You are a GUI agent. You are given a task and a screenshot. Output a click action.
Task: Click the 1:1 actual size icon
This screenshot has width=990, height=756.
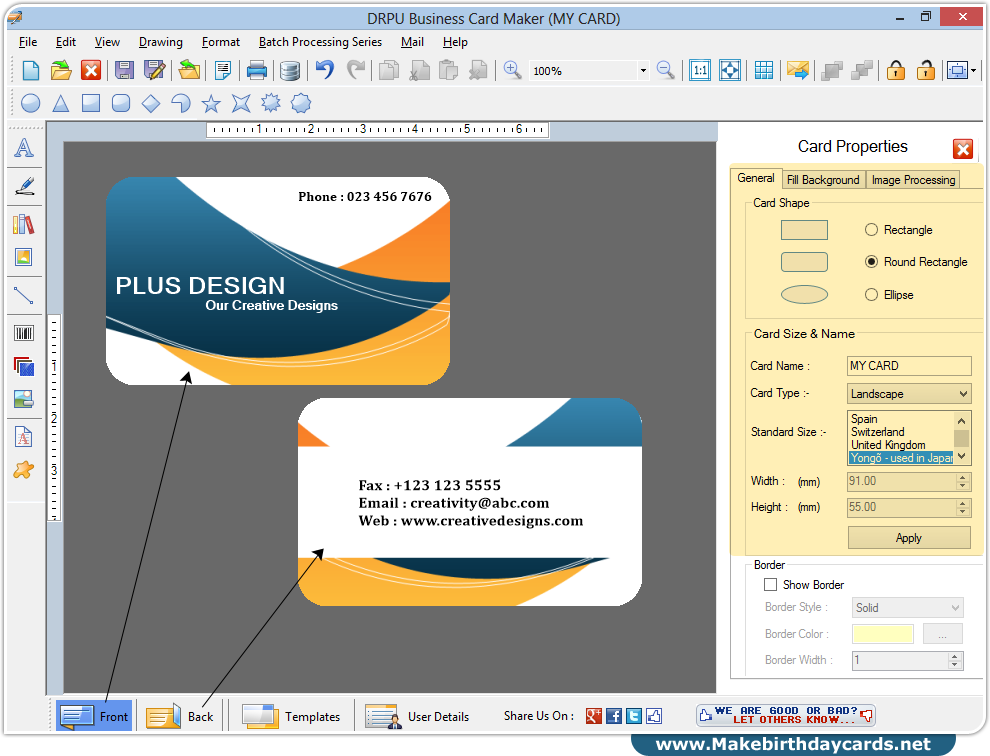(x=700, y=70)
